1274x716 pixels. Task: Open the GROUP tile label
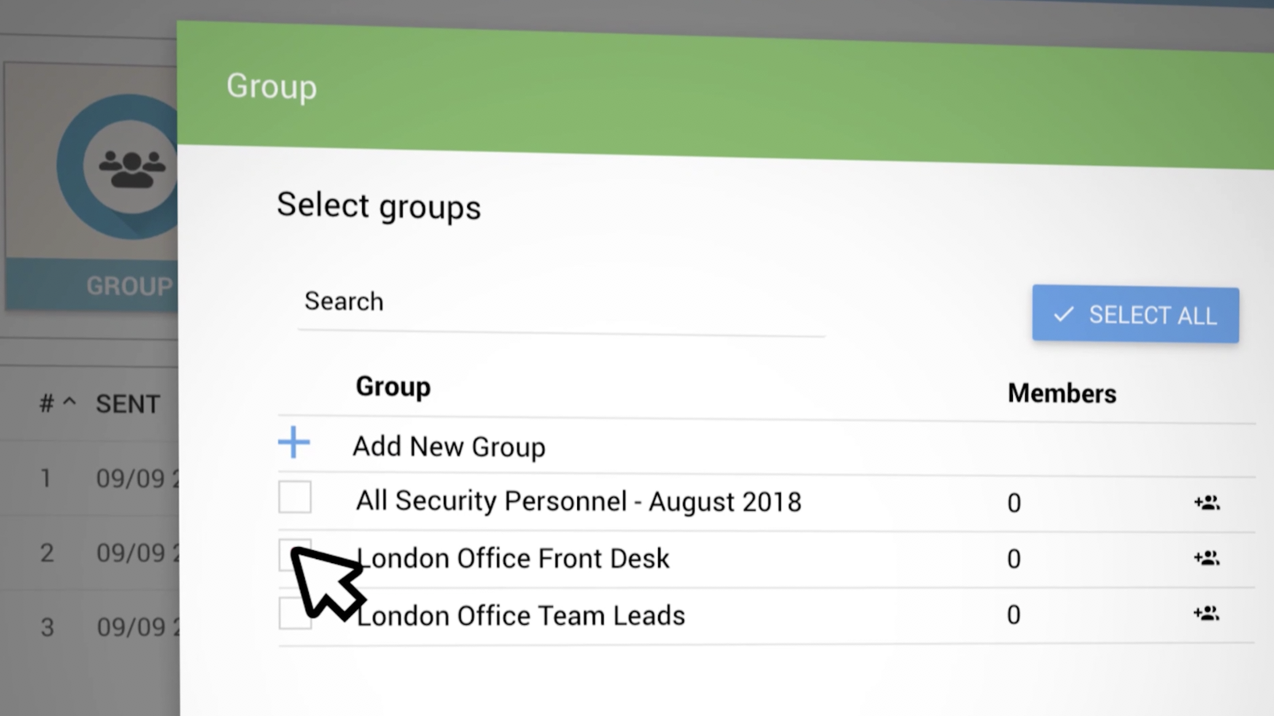(128, 287)
